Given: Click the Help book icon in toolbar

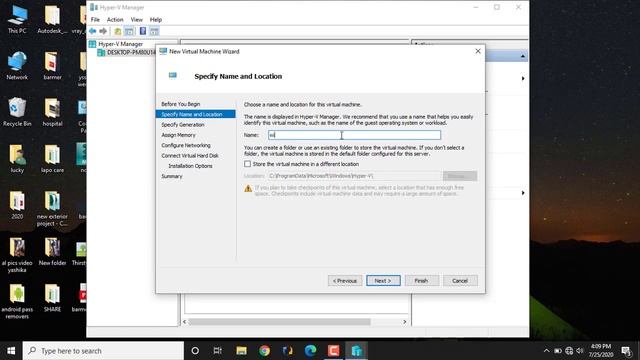Looking at the screenshot, I should tap(143, 31).
